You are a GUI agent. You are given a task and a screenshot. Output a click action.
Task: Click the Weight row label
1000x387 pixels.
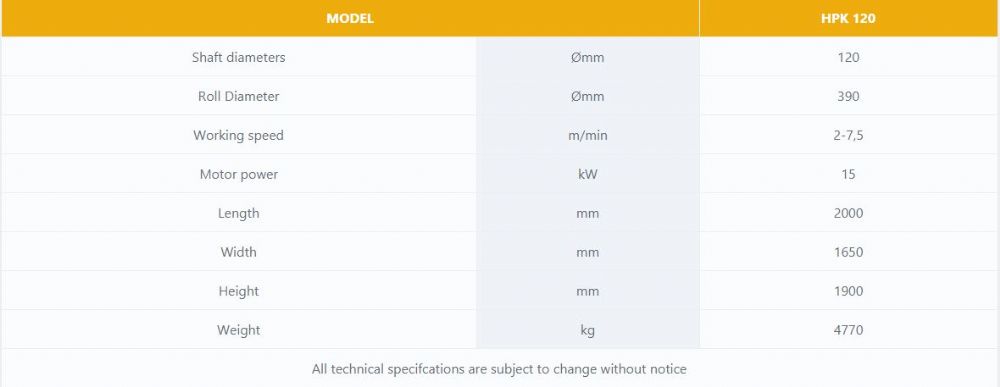coord(239,330)
